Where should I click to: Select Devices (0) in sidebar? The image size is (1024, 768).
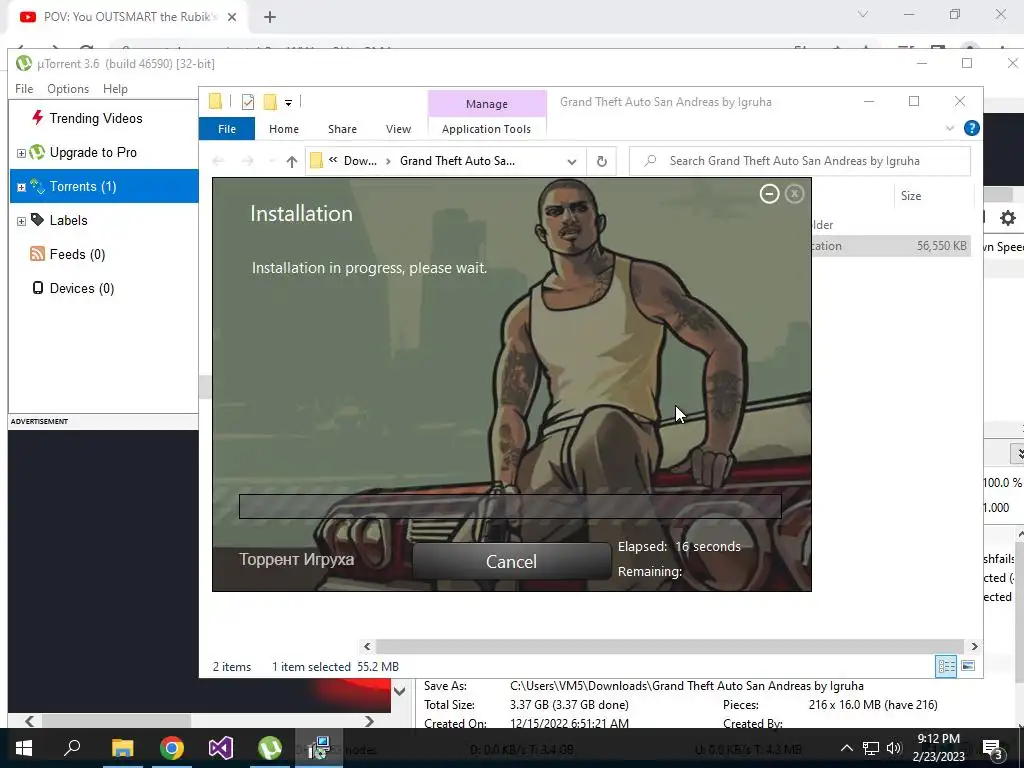click(x=72, y=288)
